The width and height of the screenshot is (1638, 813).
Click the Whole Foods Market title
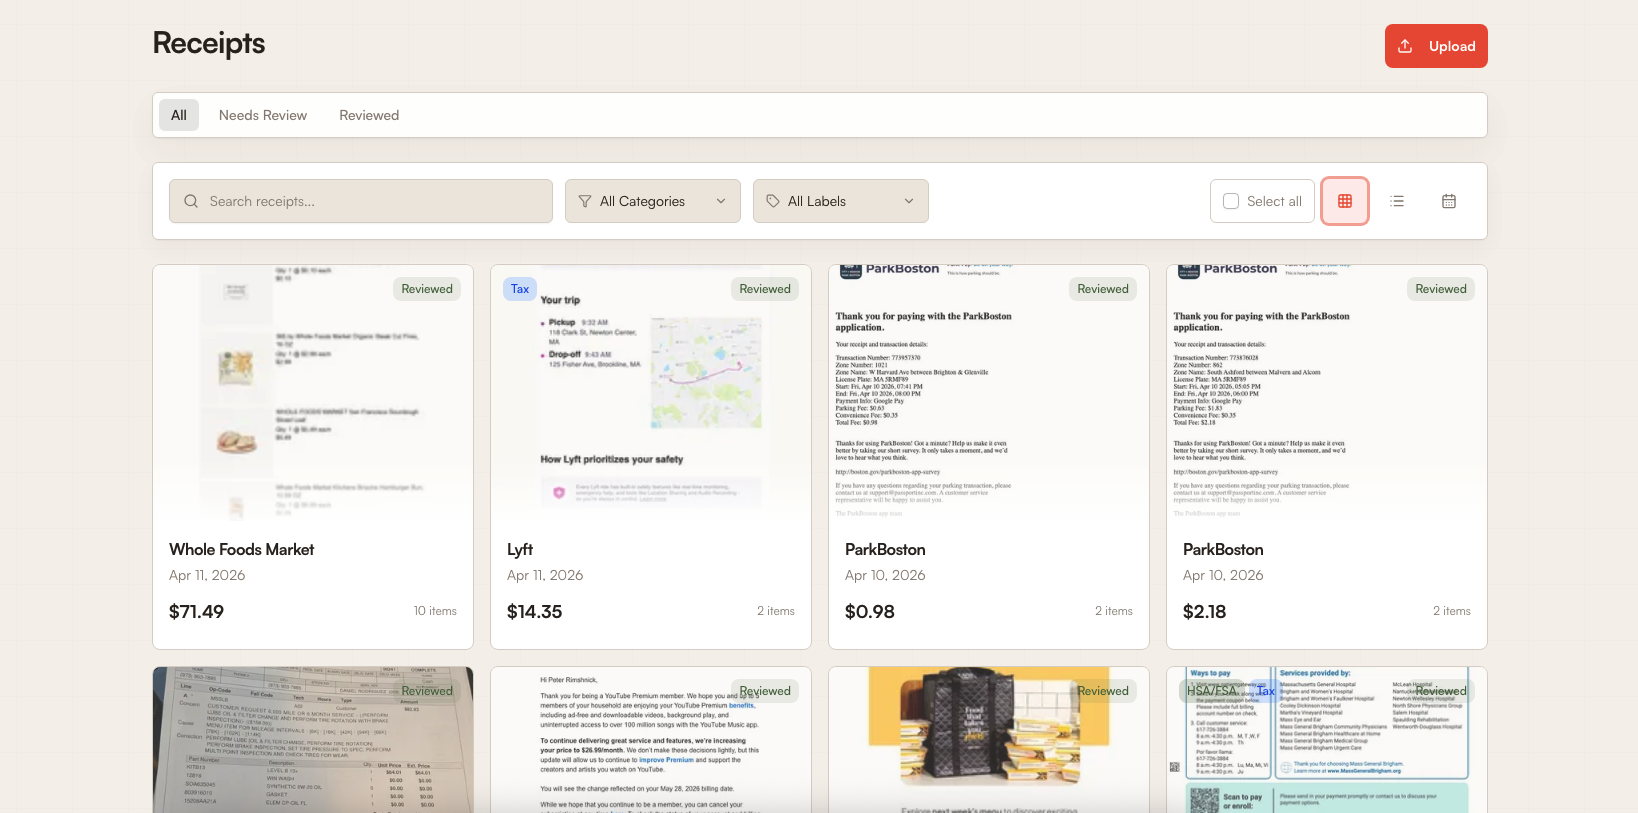[x=242, y=549]
